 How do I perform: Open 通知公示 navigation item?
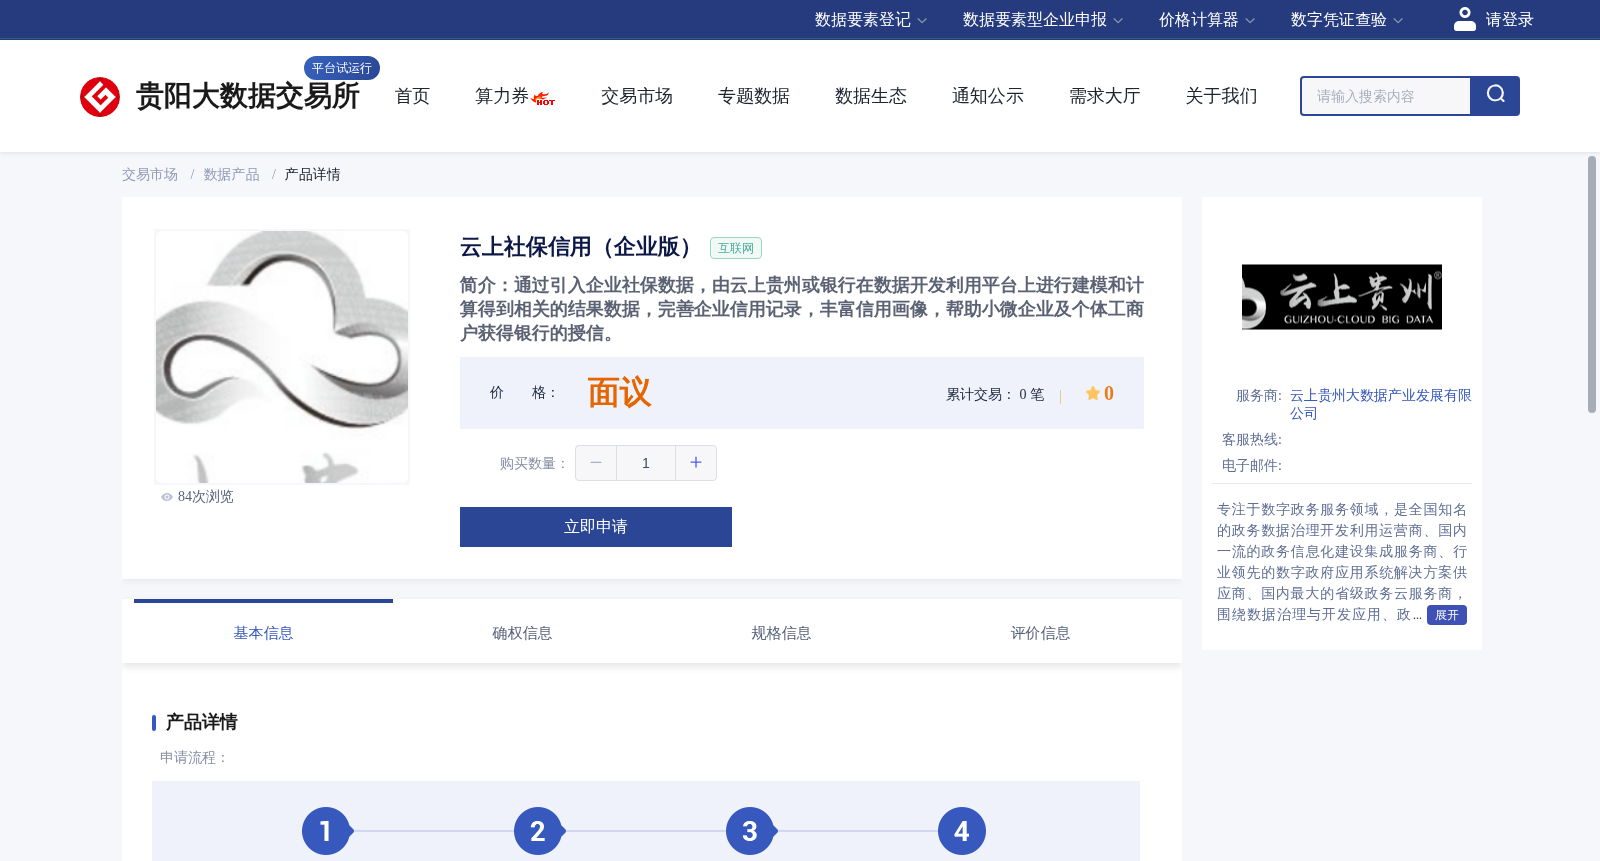point(988,96)
